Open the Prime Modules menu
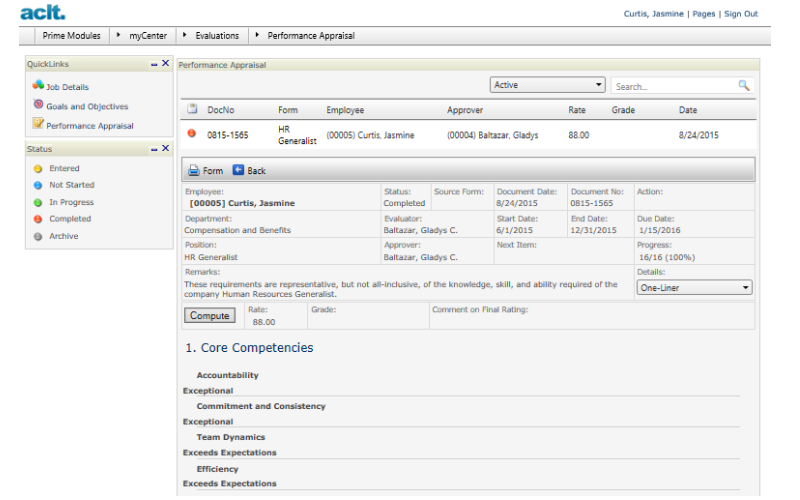Viewport: 800px width, 500px height. pyautogui.click(x=71, y=36)
